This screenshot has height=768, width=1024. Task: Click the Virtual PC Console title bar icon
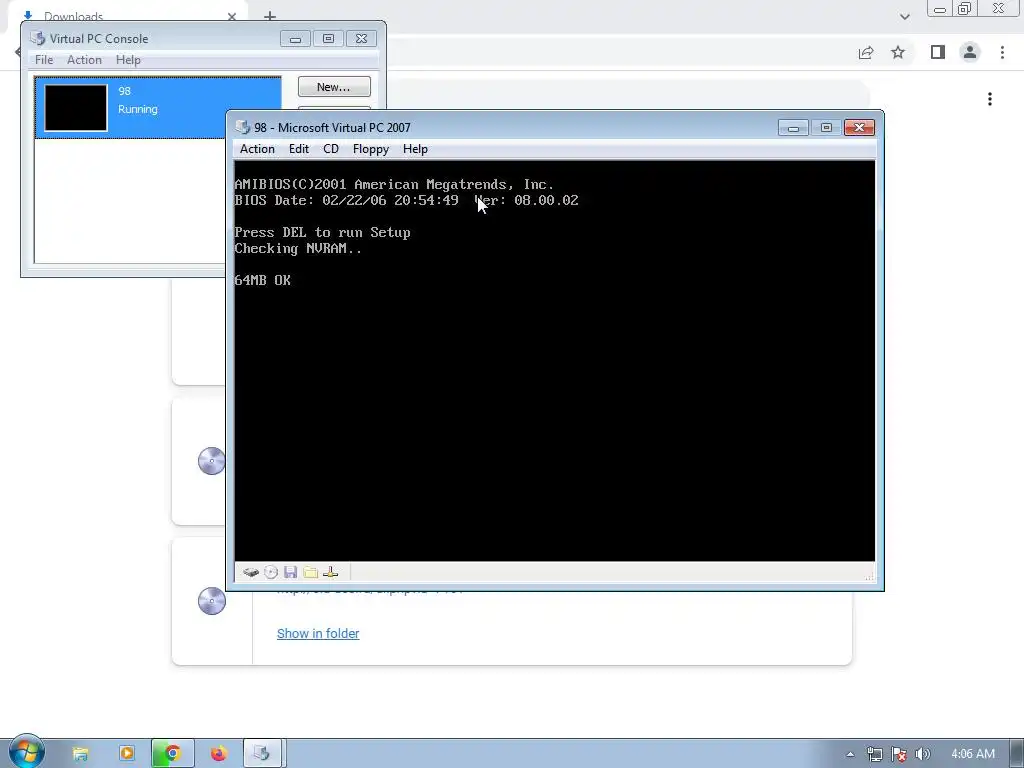coord(38,39)
